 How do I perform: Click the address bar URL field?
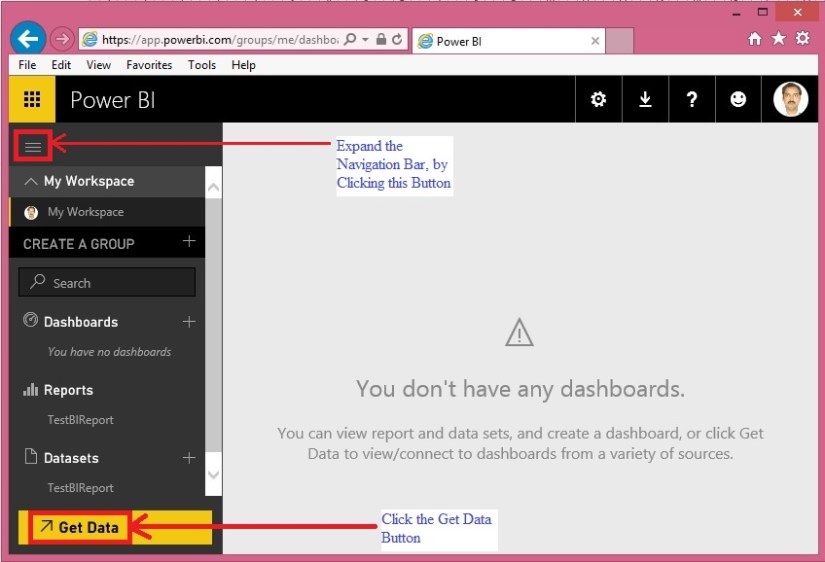pyautogui.click(x=220, y=39)
